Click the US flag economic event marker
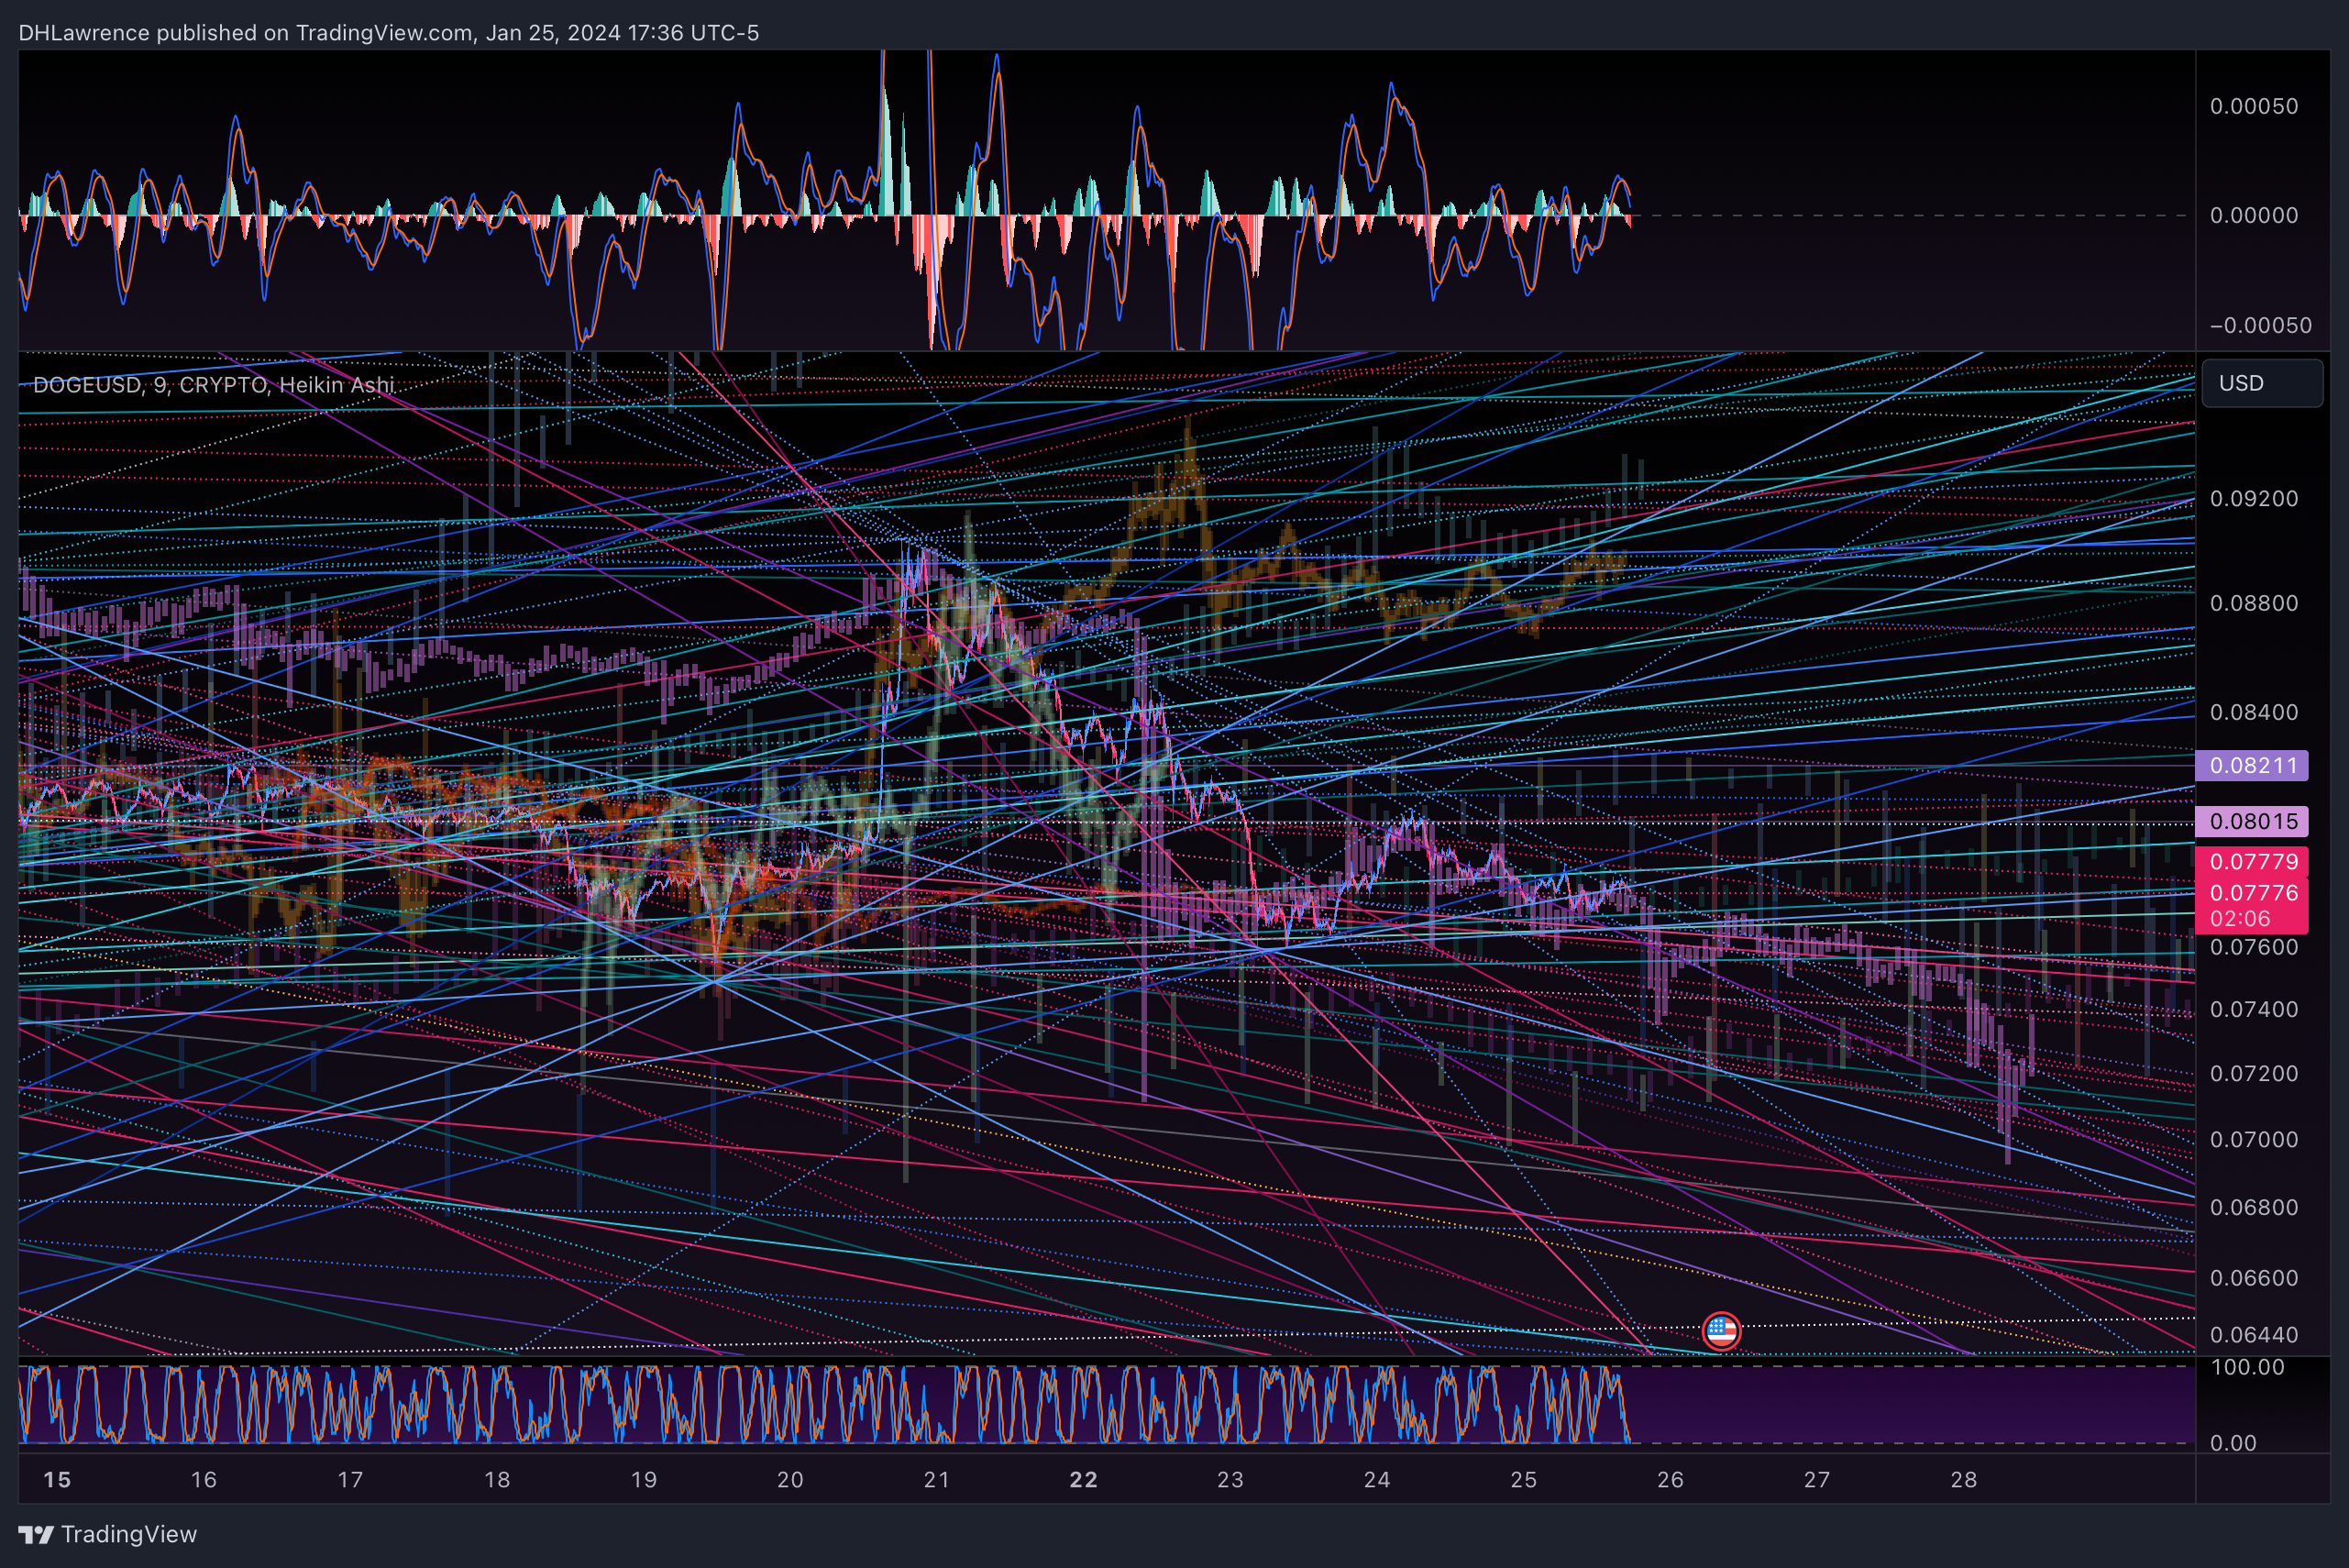The height and width of the screenshot is (1568, 2349). pyautogui.click(x=1721, y=1331)
